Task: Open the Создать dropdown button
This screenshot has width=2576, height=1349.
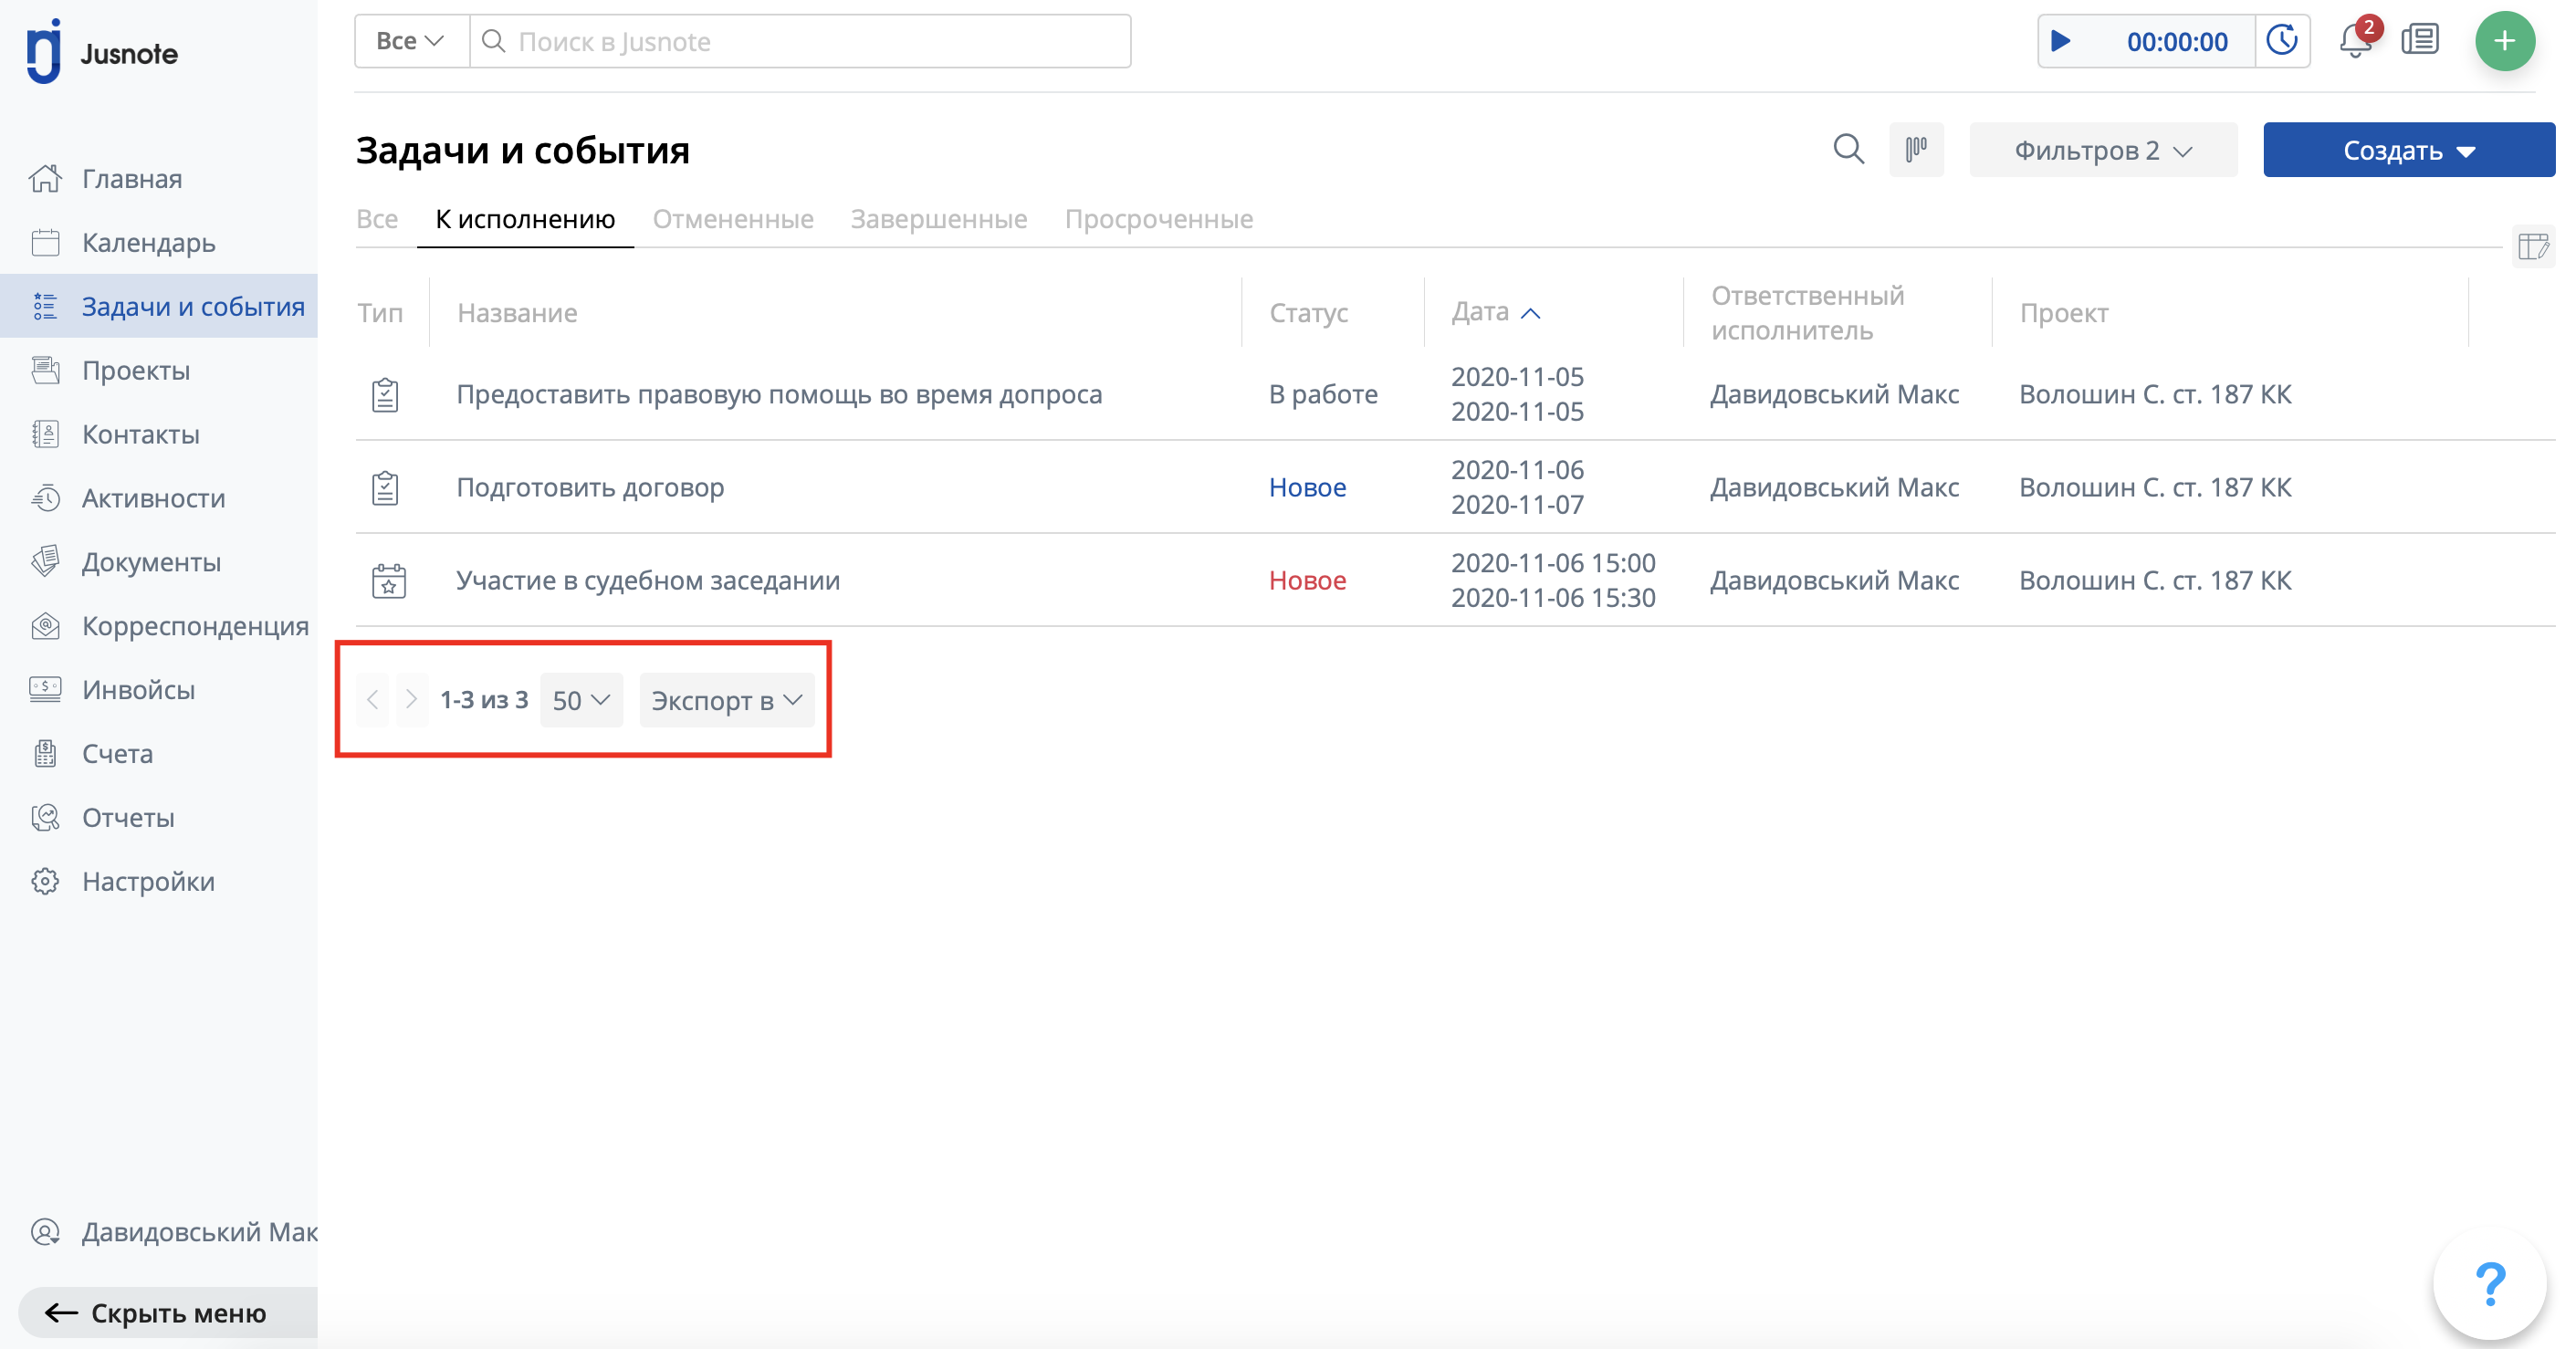Action: 2408,150
